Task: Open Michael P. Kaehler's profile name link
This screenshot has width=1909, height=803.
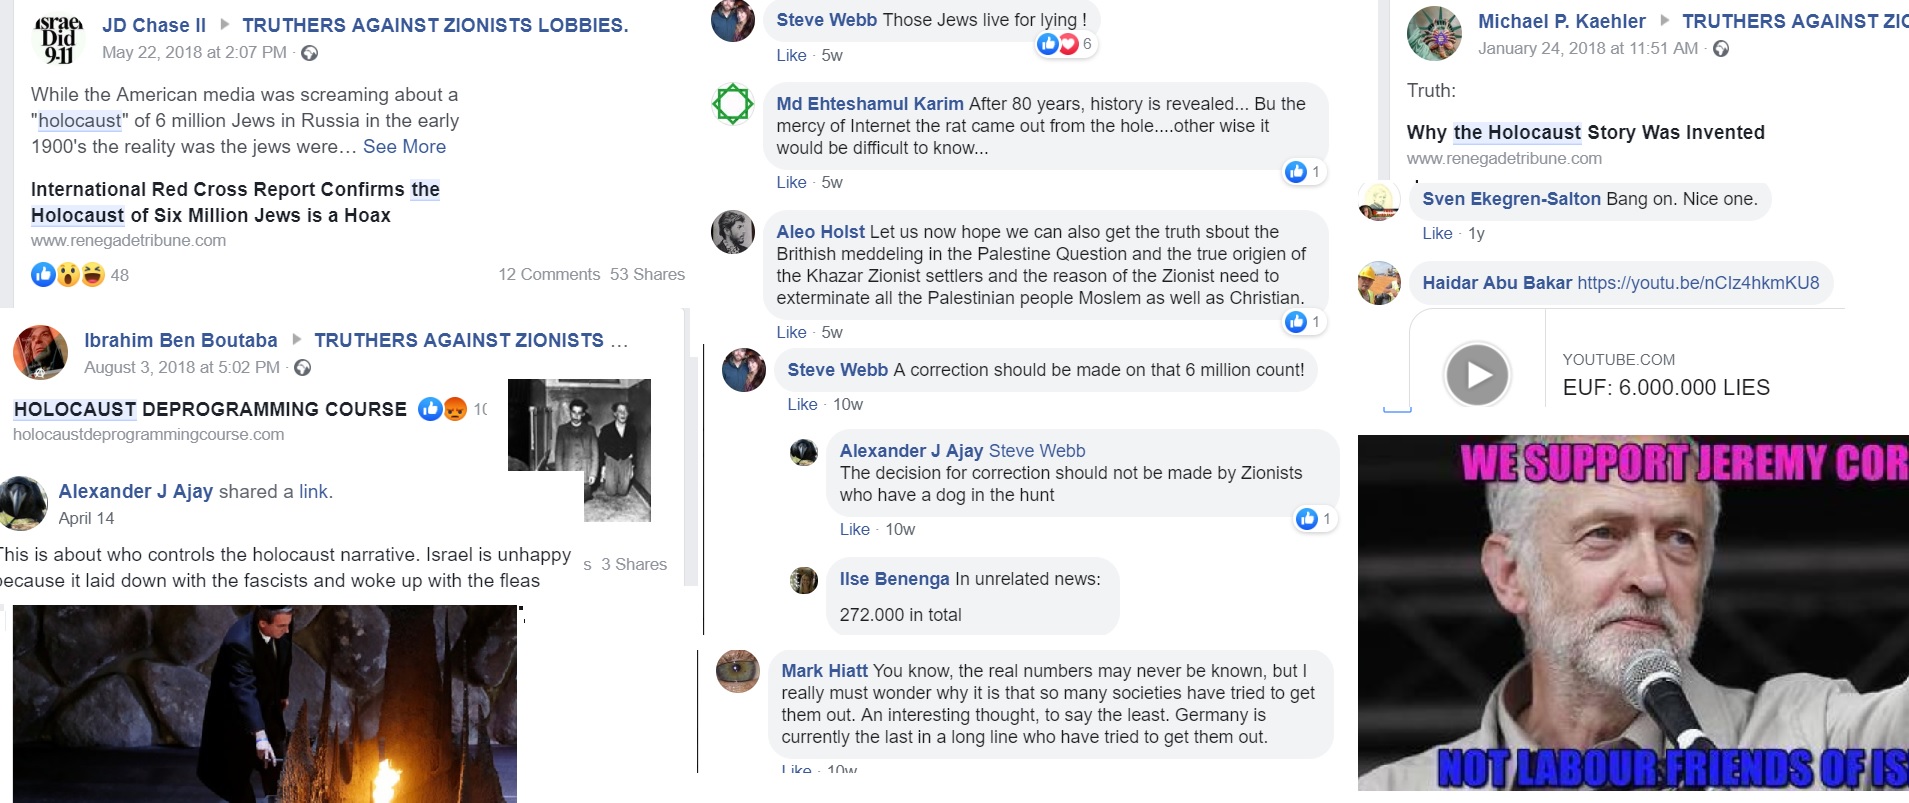Action: [1561, 21]
